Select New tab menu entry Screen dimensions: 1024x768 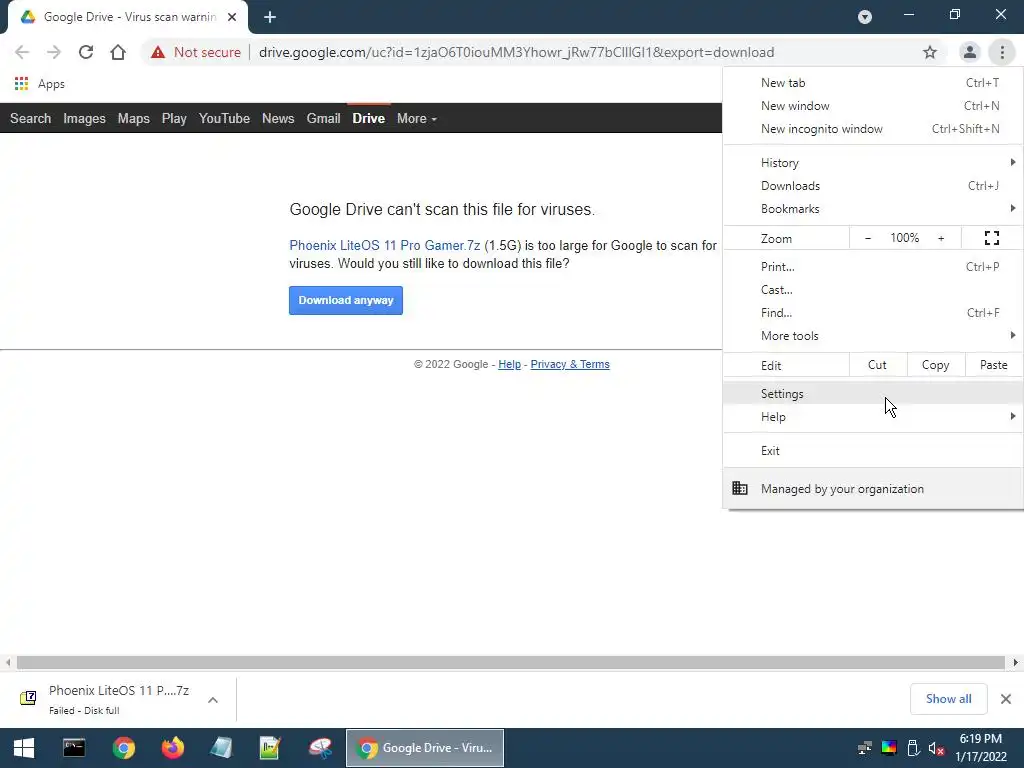(873, 83)
